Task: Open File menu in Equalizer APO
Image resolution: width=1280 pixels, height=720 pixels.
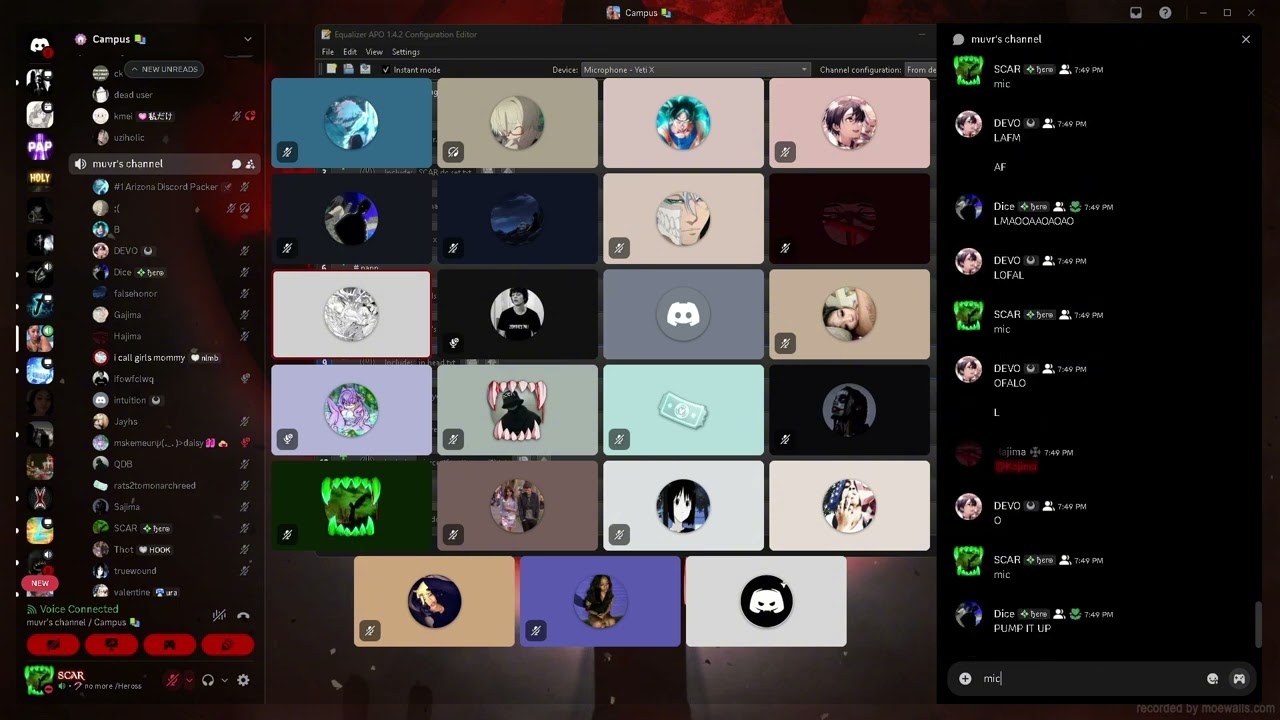Action: click(328, 52)
